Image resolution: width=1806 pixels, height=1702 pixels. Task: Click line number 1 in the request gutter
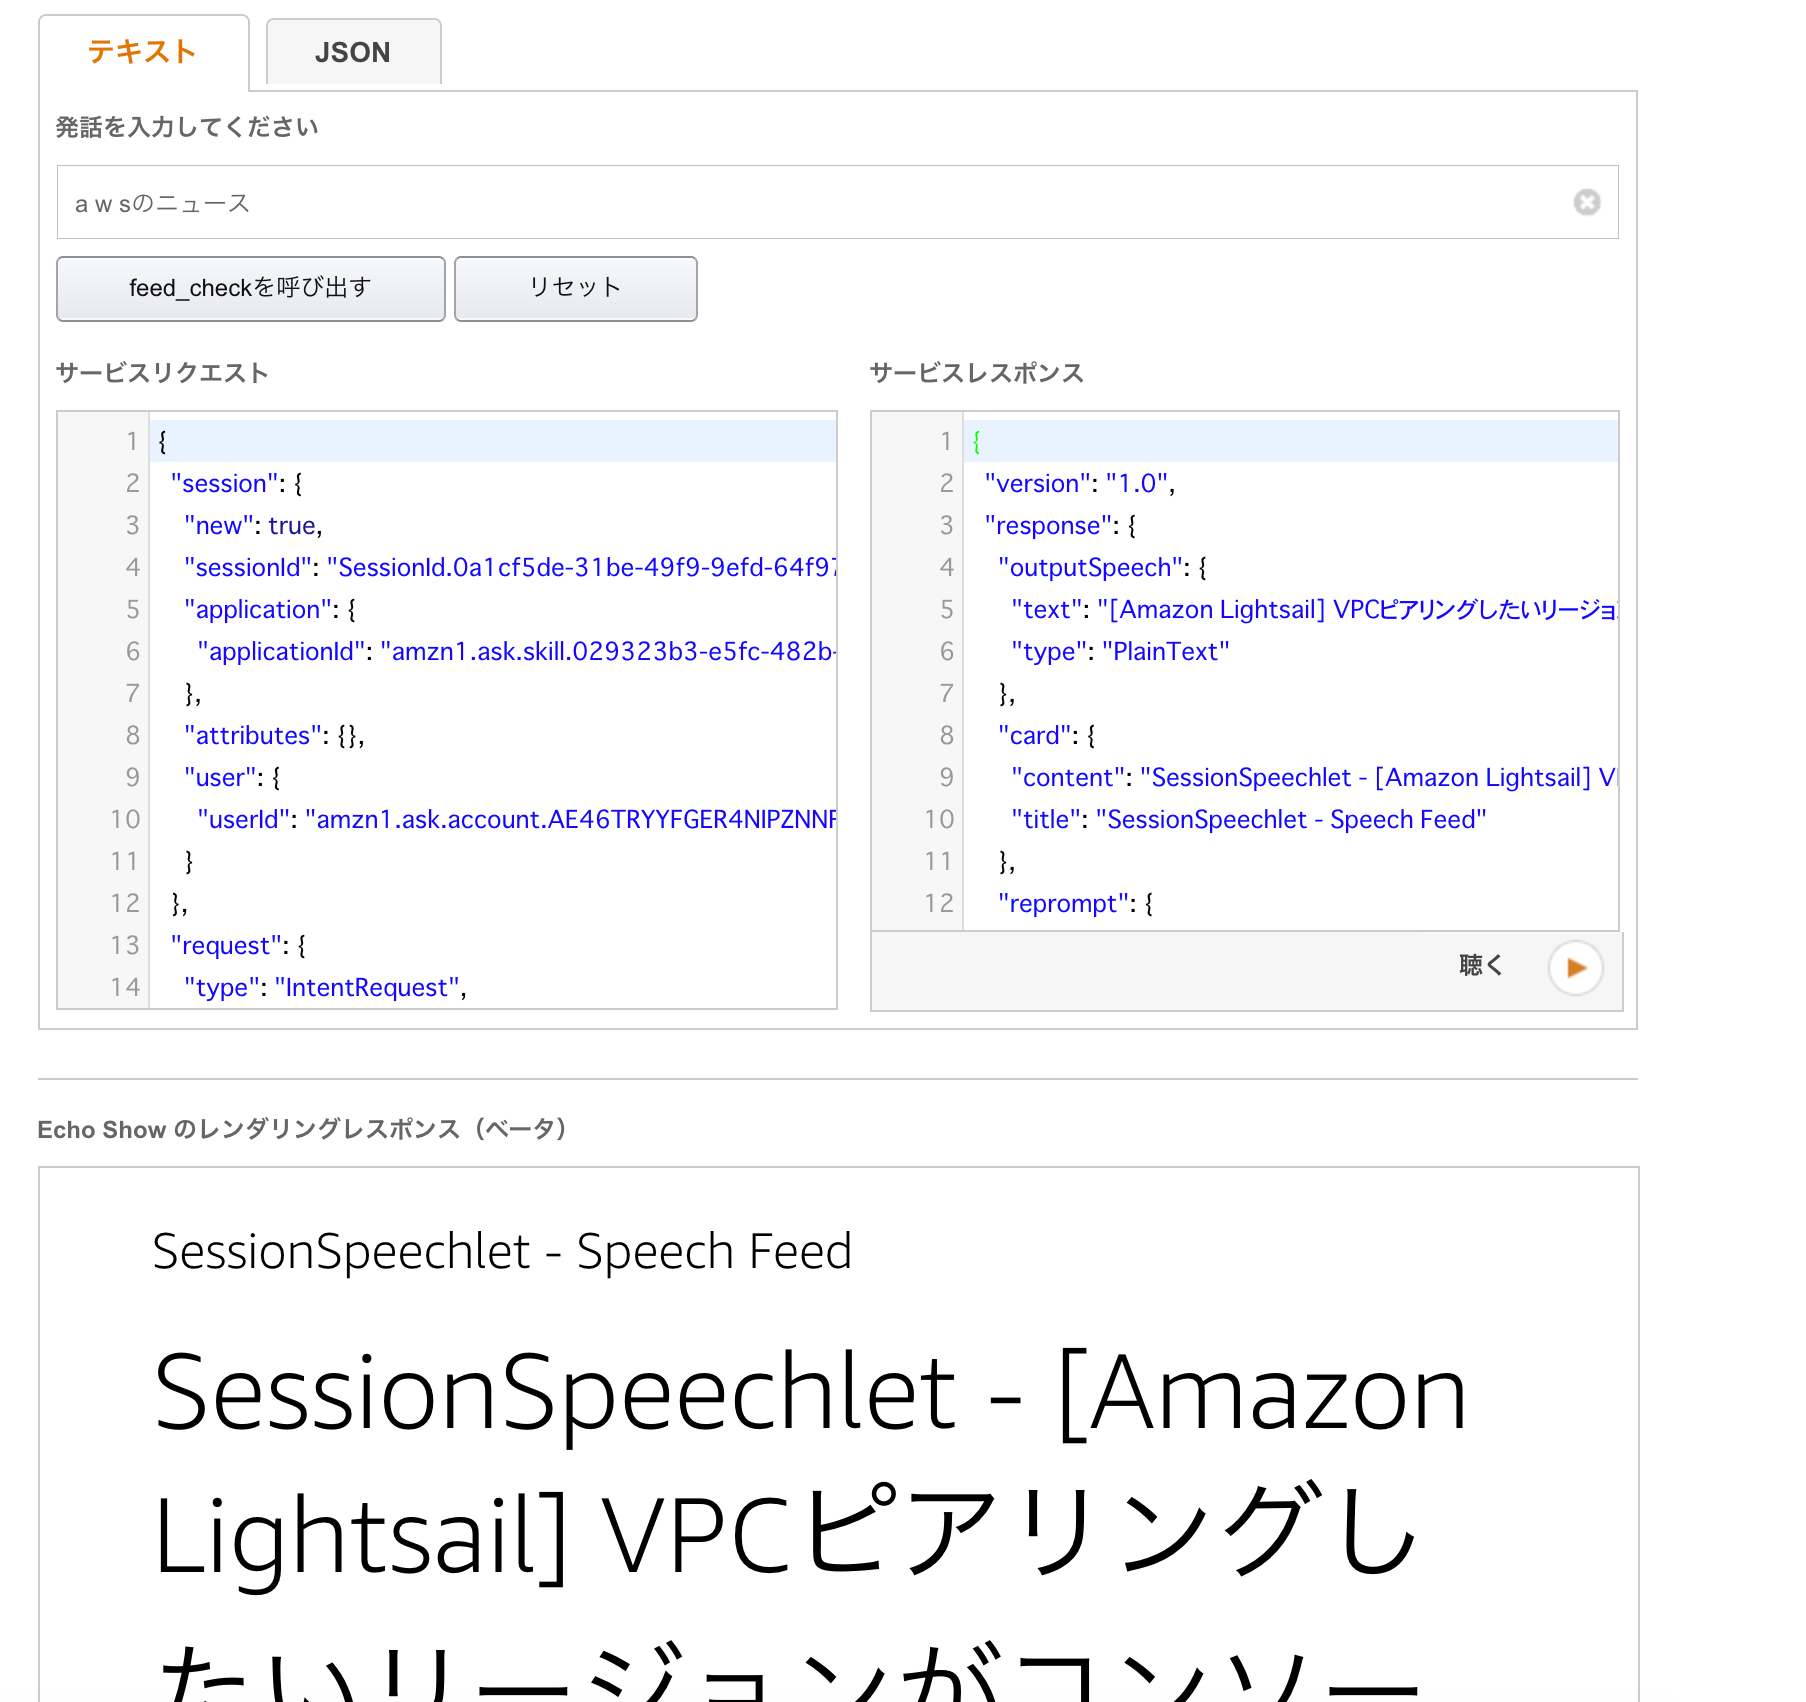click(131, 441)
